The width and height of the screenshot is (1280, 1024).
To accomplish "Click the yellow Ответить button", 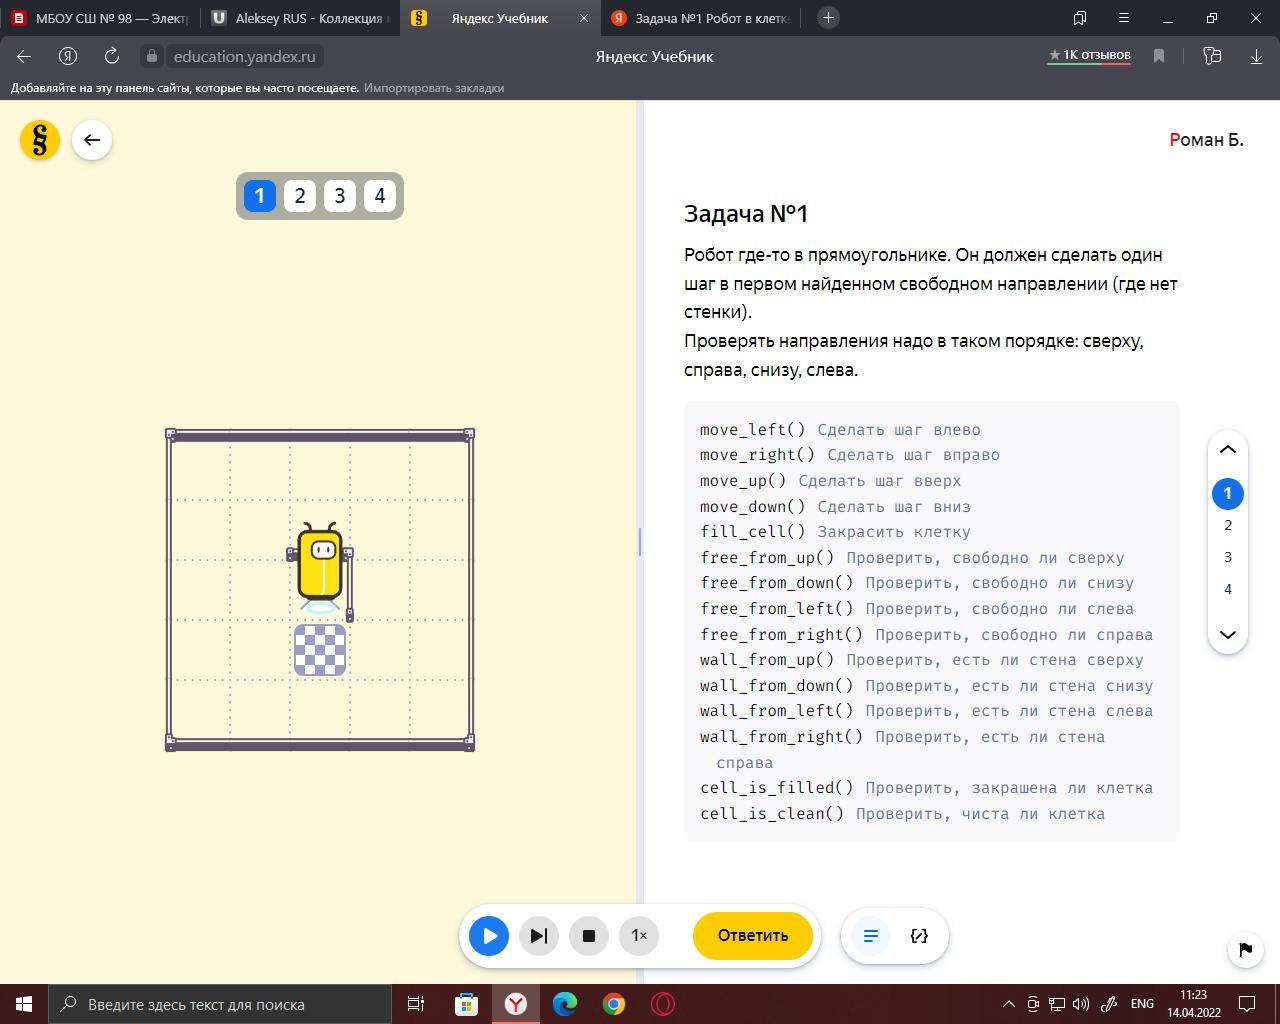I will point(752,936).
